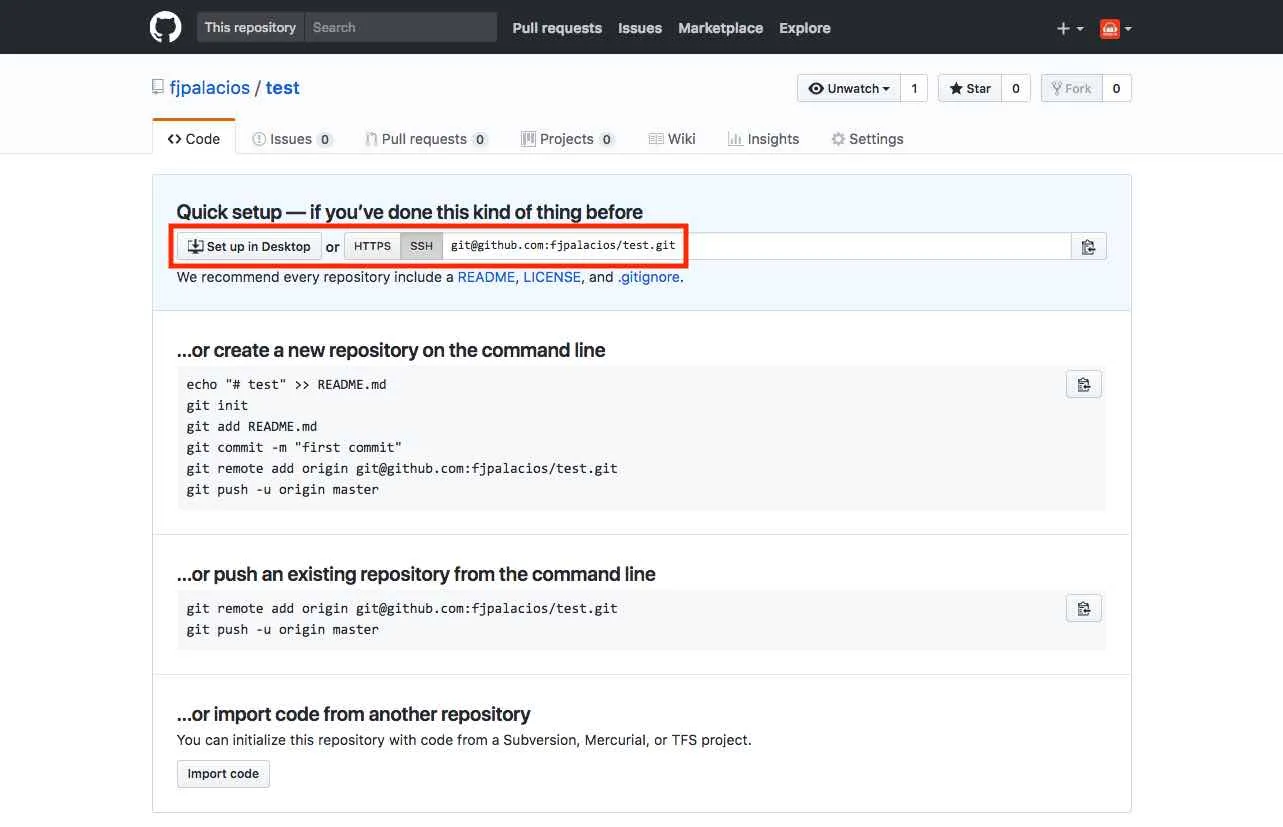The image size is (1283, 827).
Task: Open the Insights tab
Action: click(763, 139)
